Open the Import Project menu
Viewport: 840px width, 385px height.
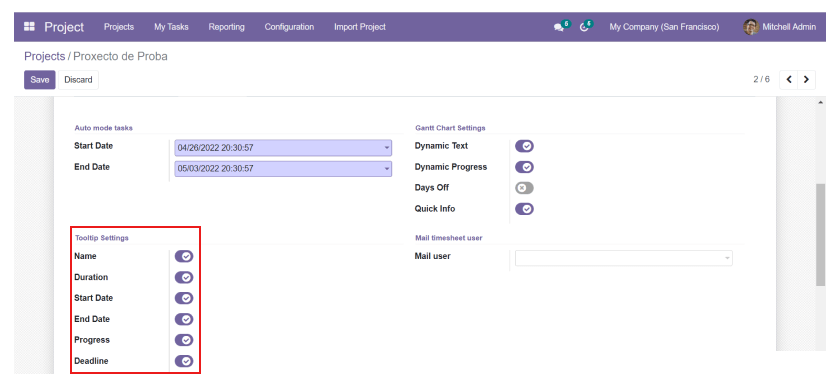tap(360, 27)
